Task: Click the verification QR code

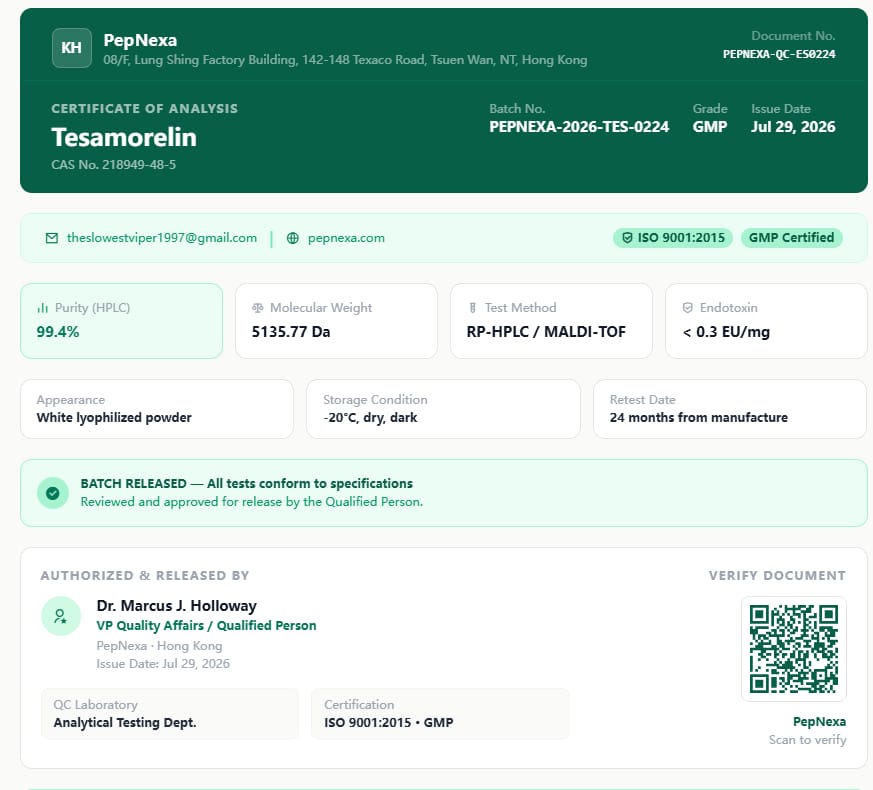Action: [x=793, y=649]
